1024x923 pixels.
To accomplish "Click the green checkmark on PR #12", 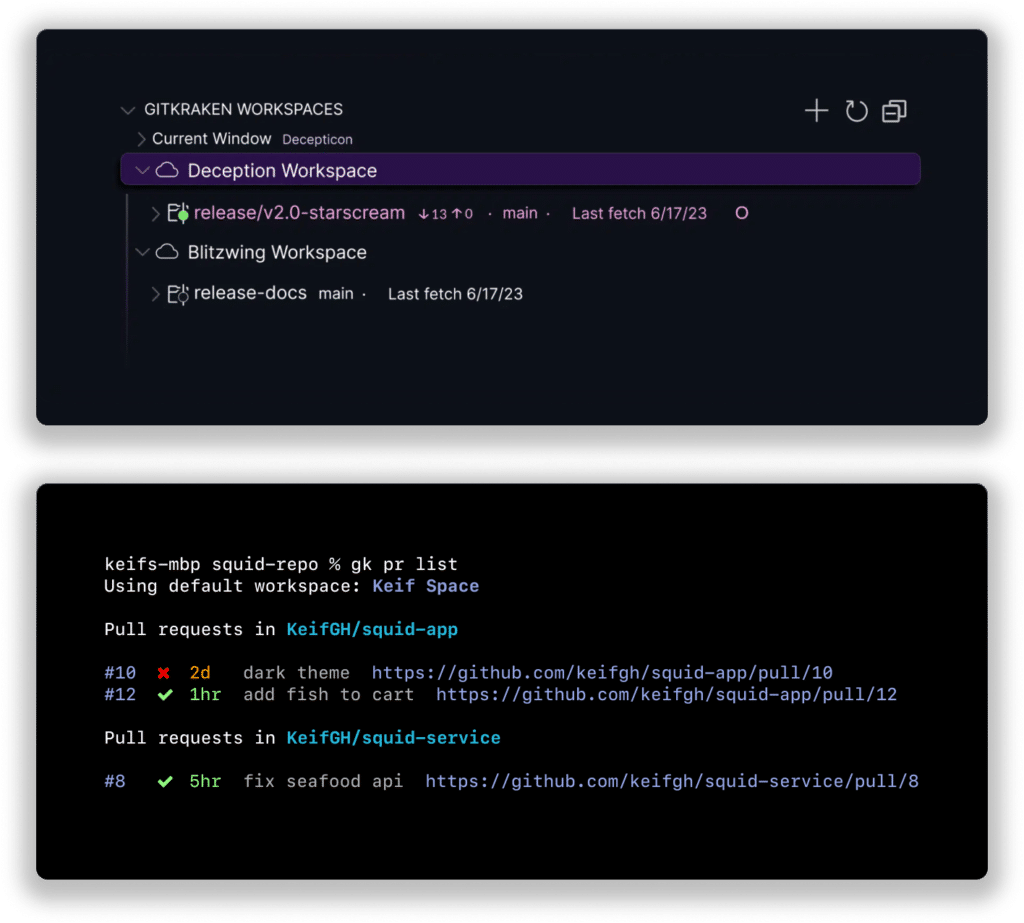I will click(x=165, y=694).
